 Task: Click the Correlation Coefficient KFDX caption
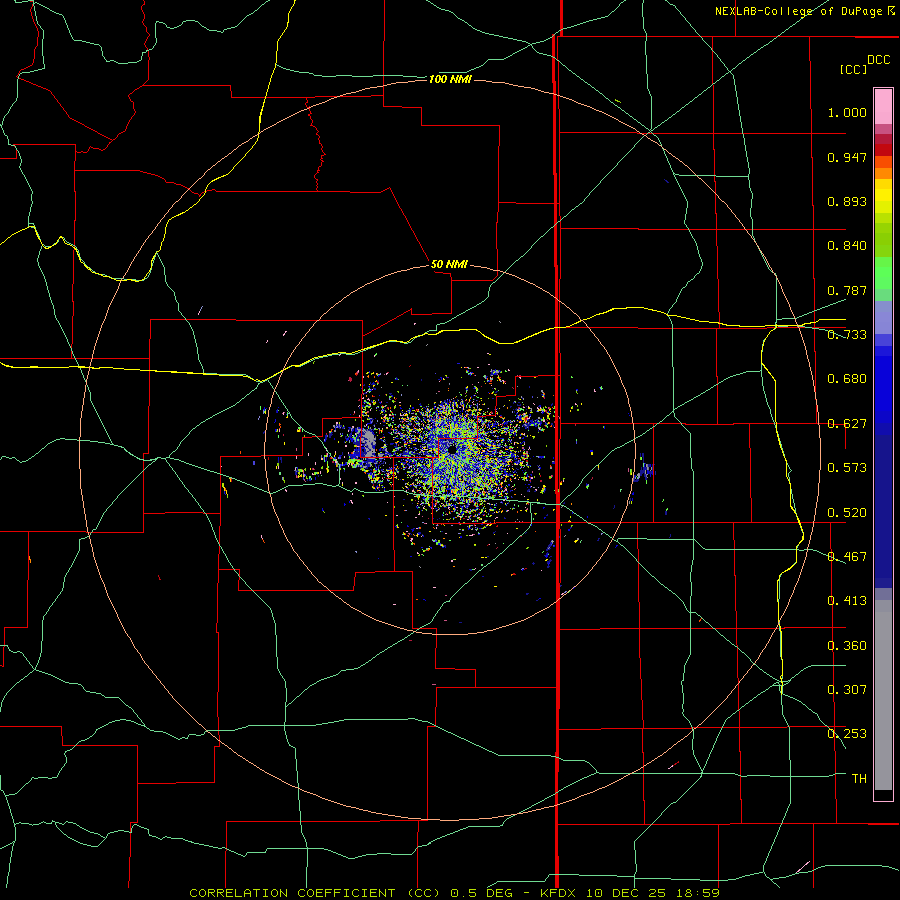[x=454, y=893]
